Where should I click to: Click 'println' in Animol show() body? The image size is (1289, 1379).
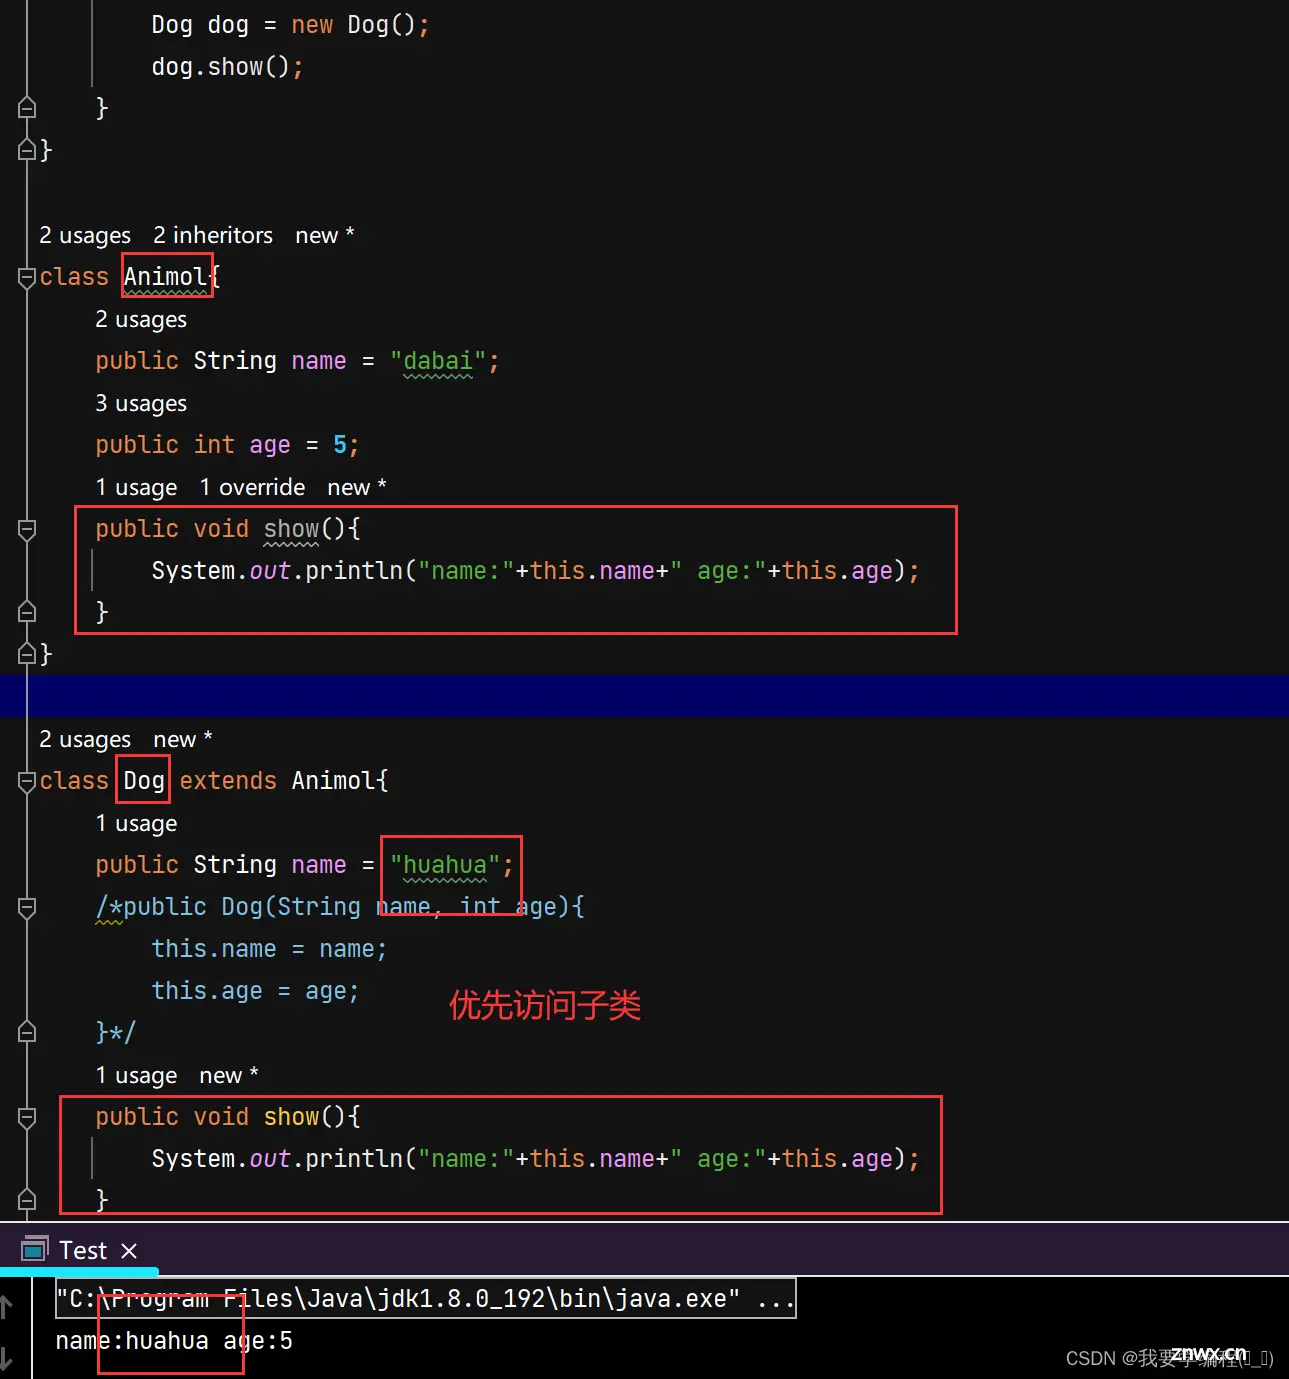point(354,571)
